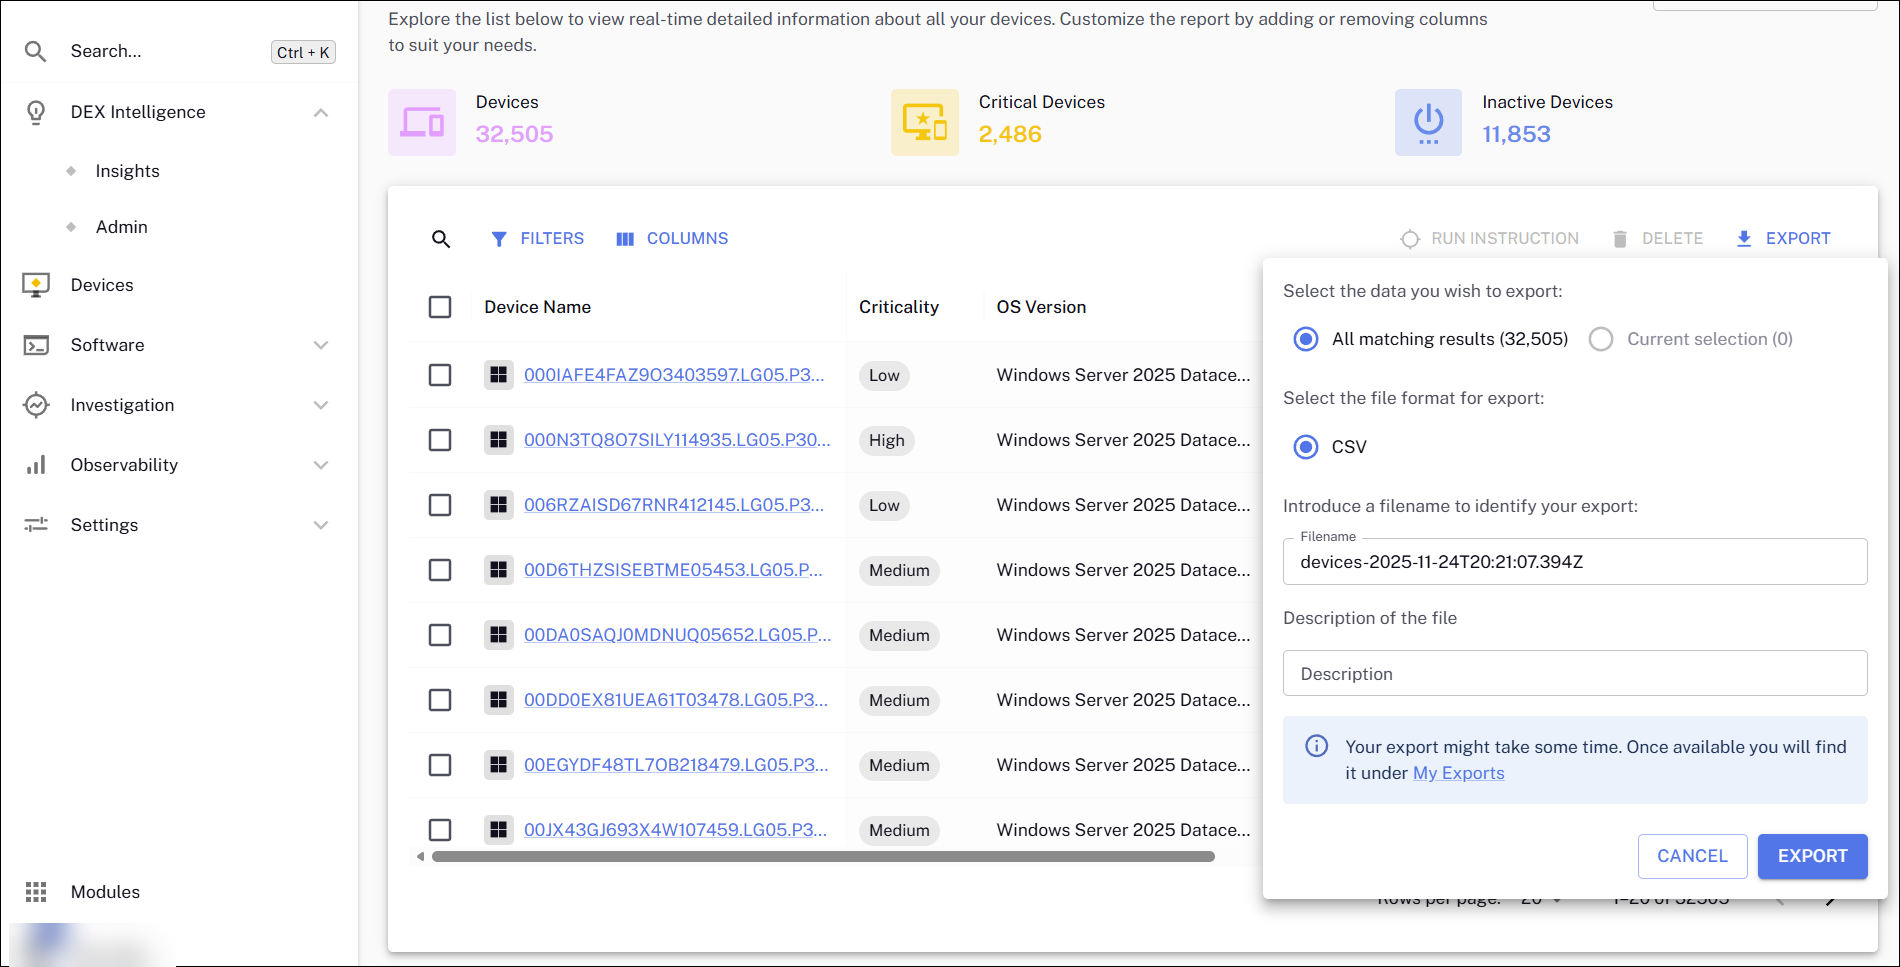The height and width of the screenshot is (967, 1900).
Task: Click the Export download icon in toolbar
Action: point(1744,239)
